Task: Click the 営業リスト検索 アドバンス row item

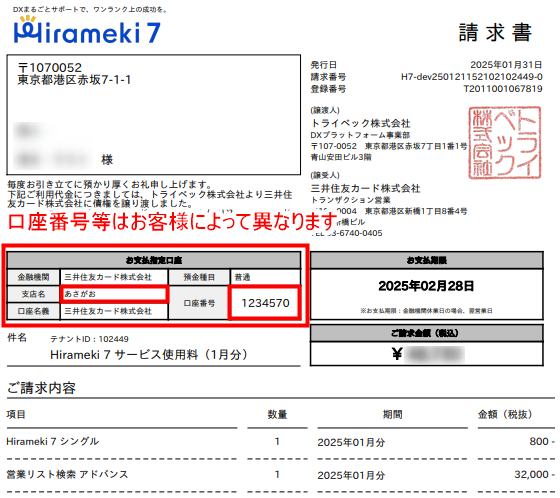Action: coord(67,474)
